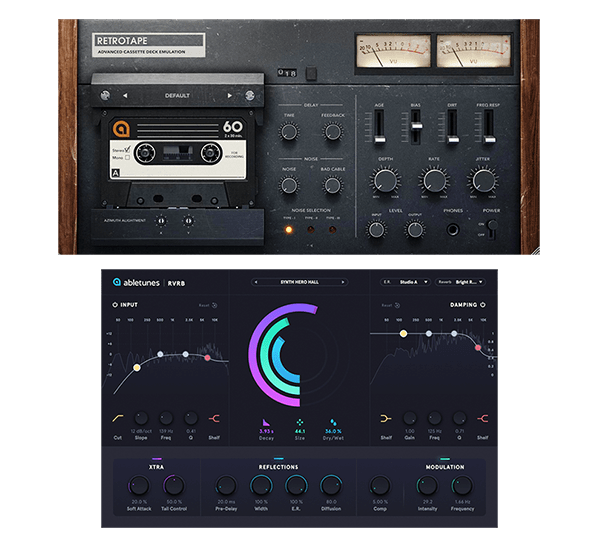Select next RetroTape preset arrow
The width and height of the screenshot is (600, 543).
click(230, 95)
